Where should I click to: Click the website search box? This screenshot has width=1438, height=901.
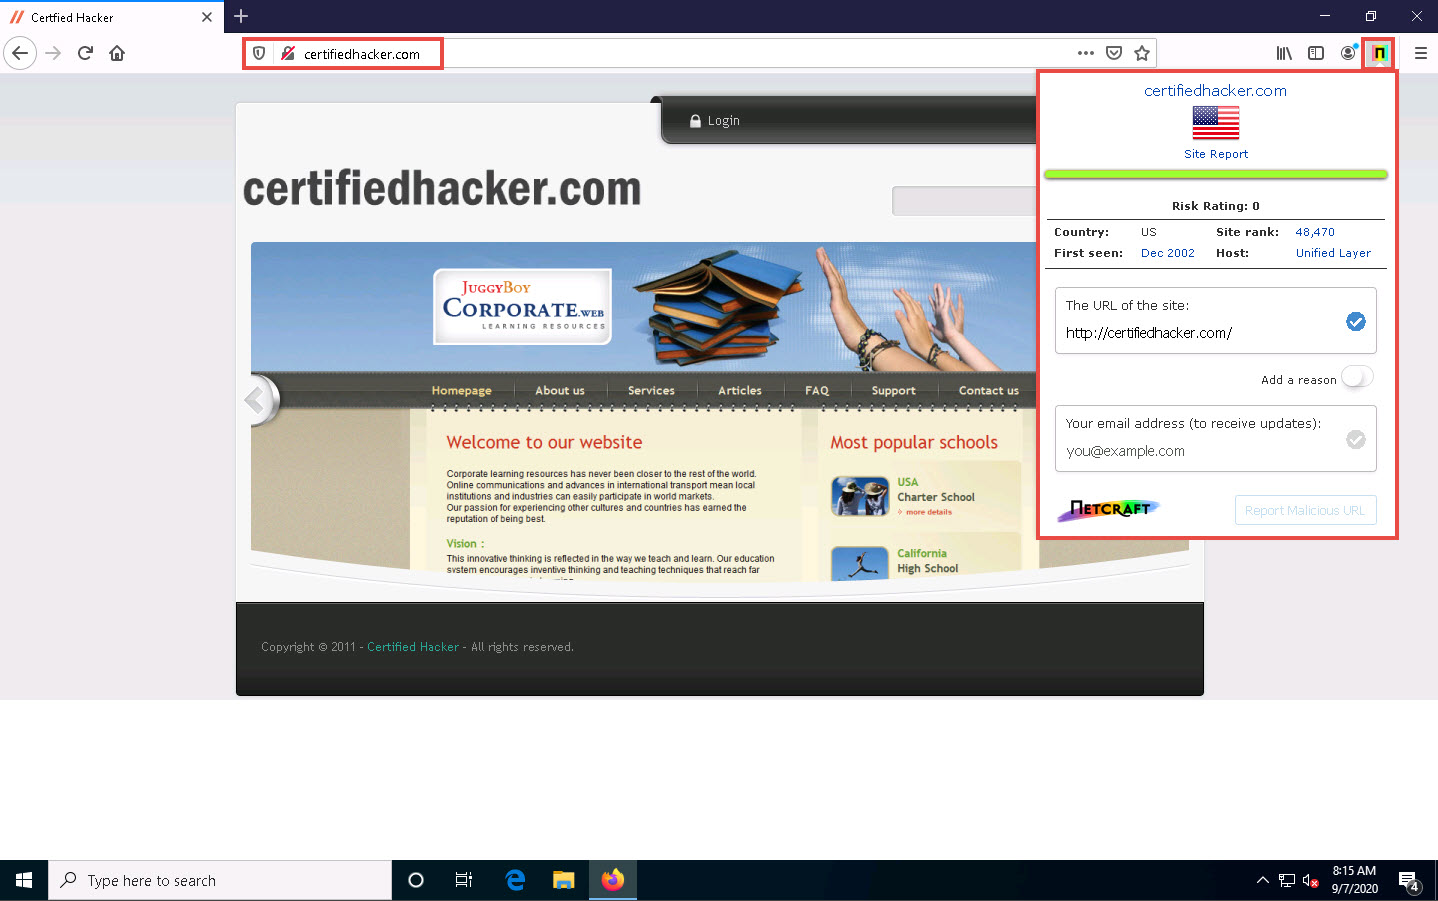point(964,201)
